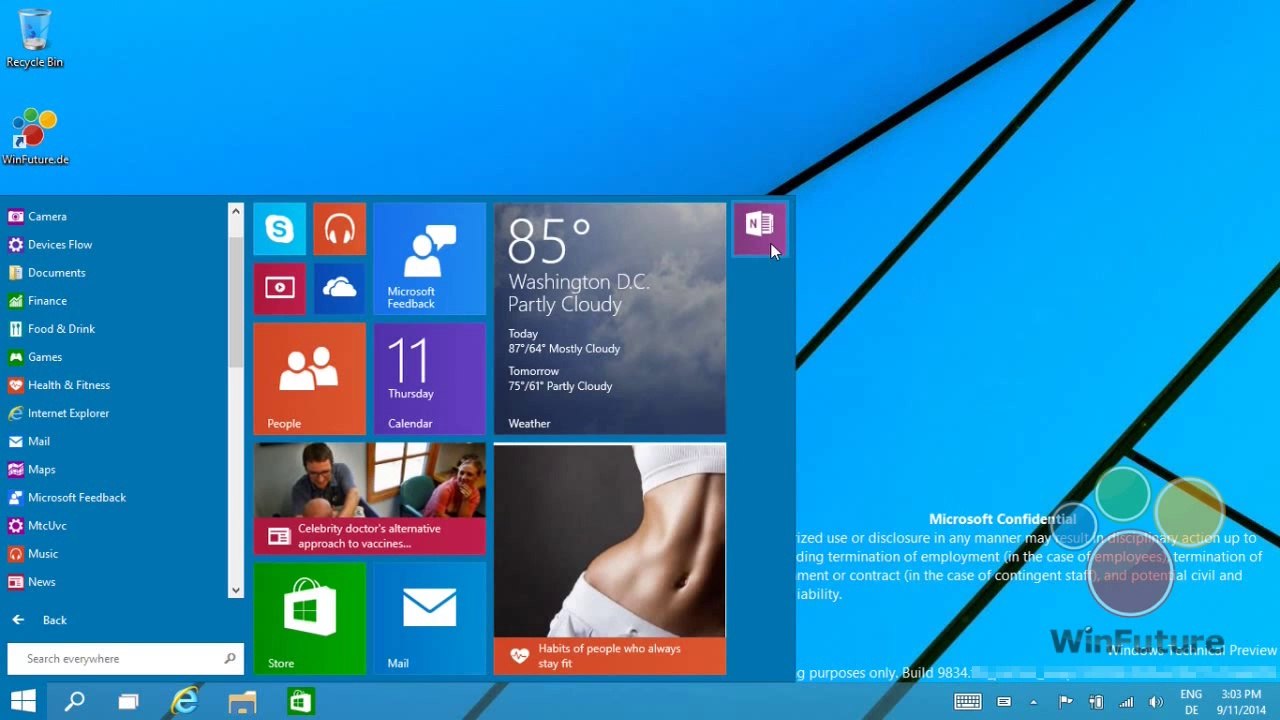Open the Weather tile for Washington D.C.
This screenshot has width=1280, height=720.
coord(609,319)
